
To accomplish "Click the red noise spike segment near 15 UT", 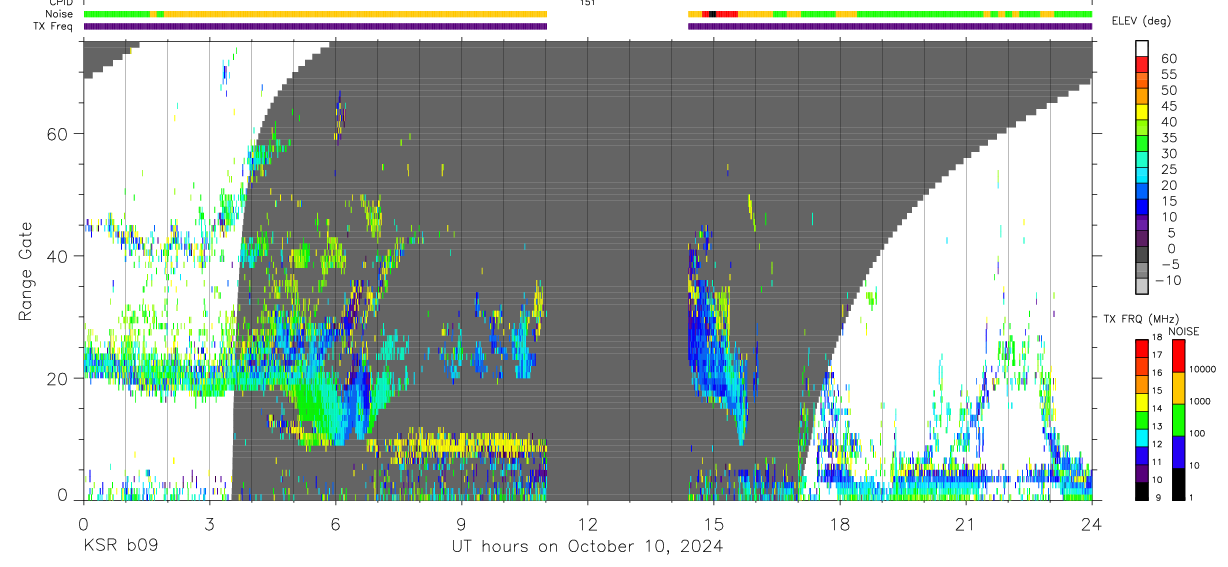I will (727, 14).
